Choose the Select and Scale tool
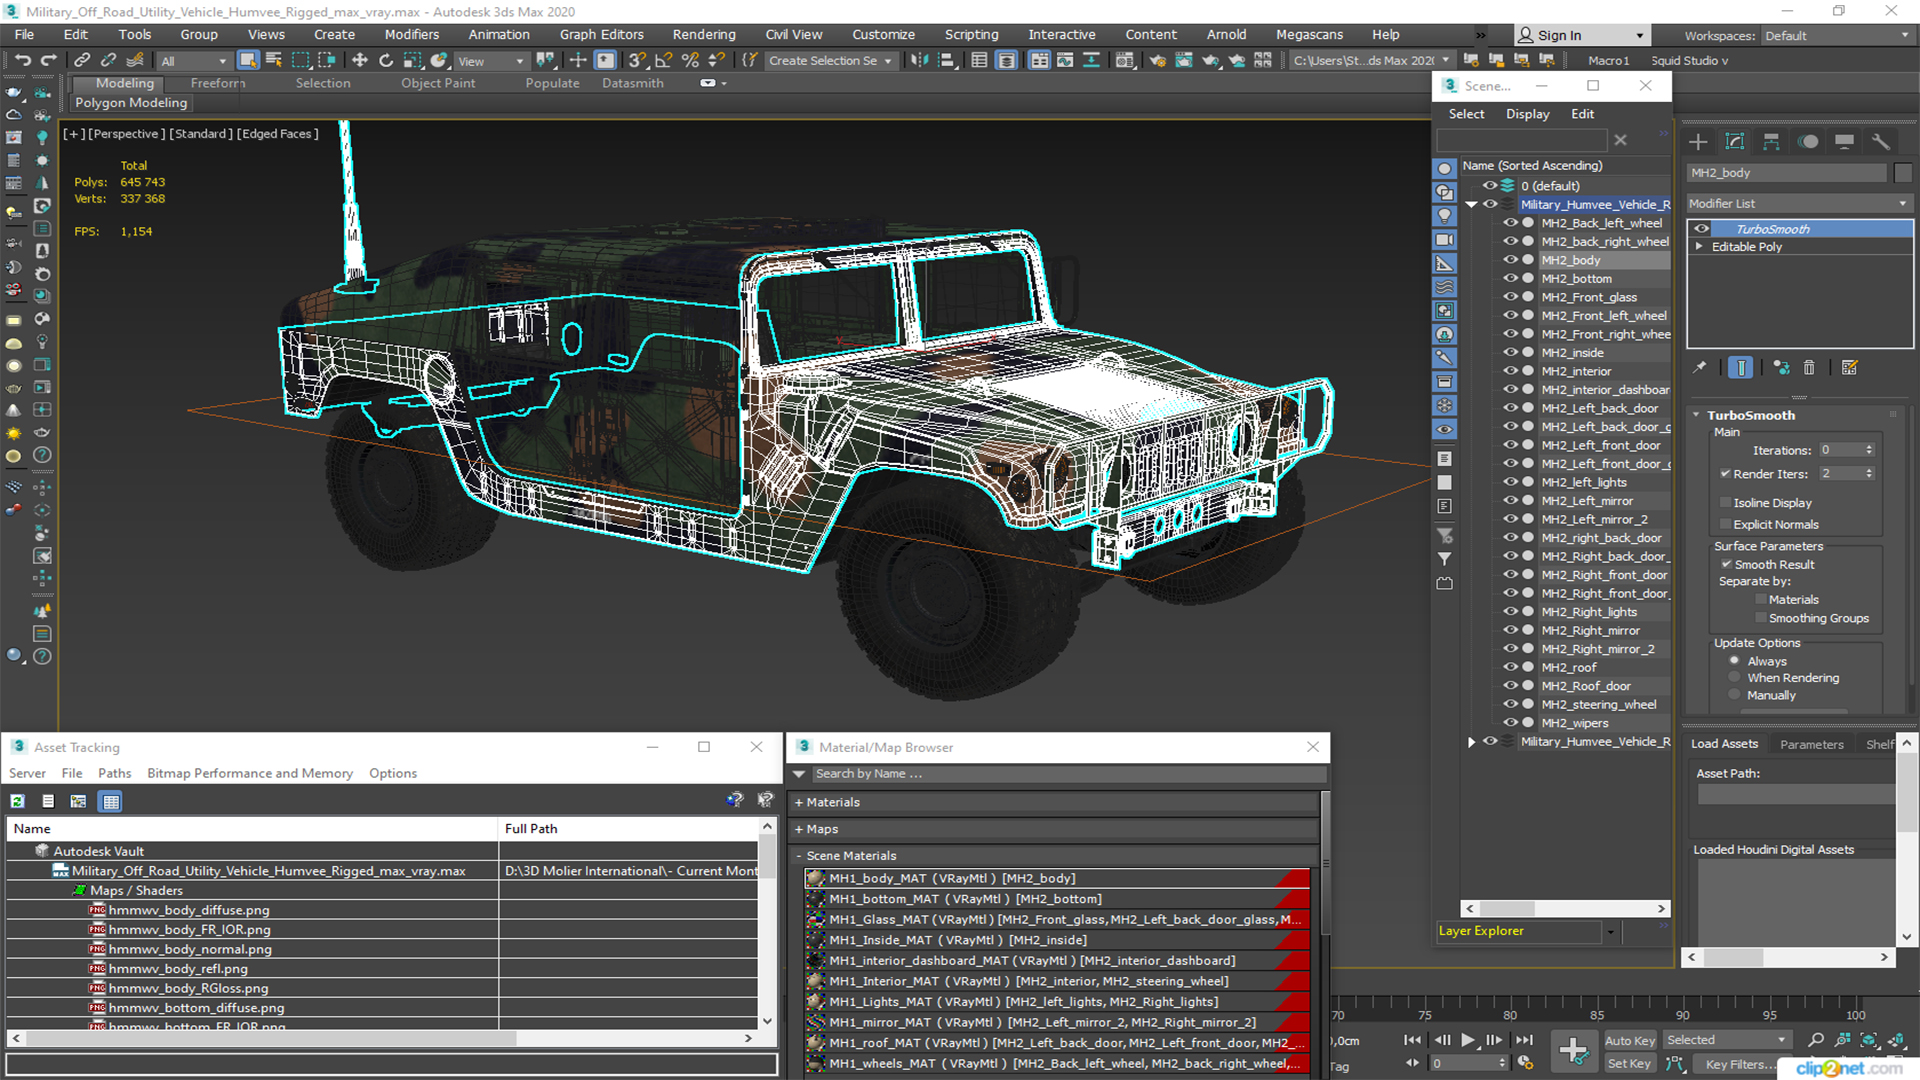This screenshot has width=1920, height=1080. (x=412, y=60)
